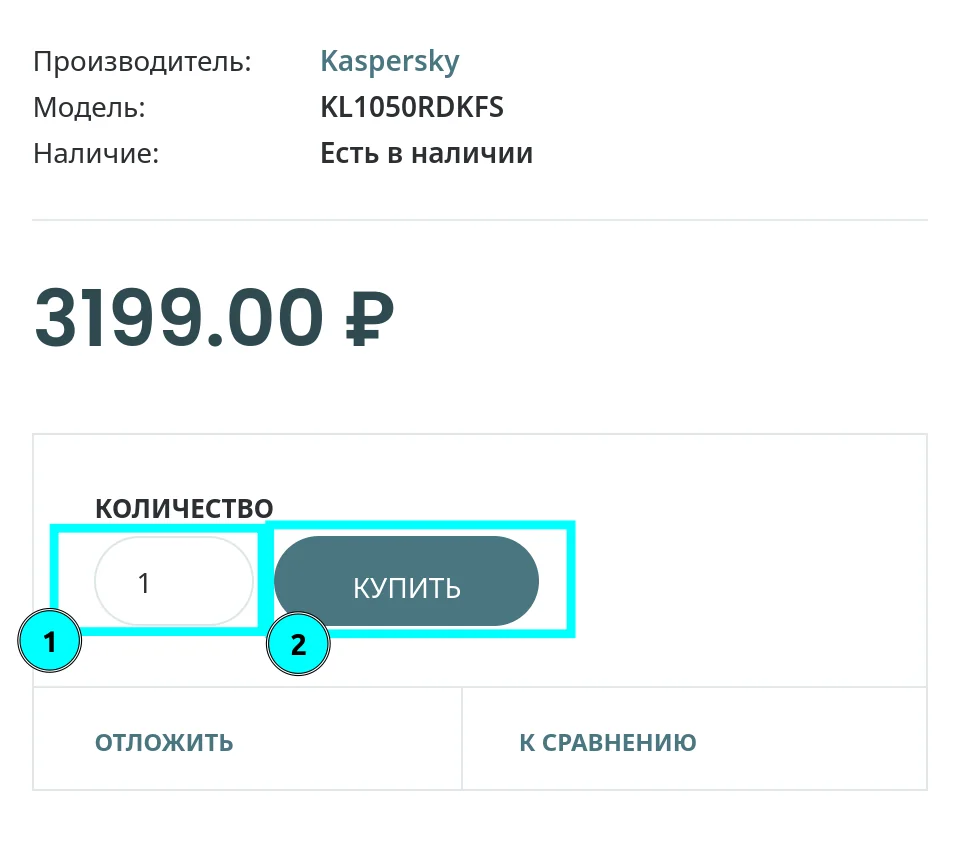This screenshot has height=864, width=973.
Task: Click the 3199.00 price amount
Action: (x=179, y=318)
